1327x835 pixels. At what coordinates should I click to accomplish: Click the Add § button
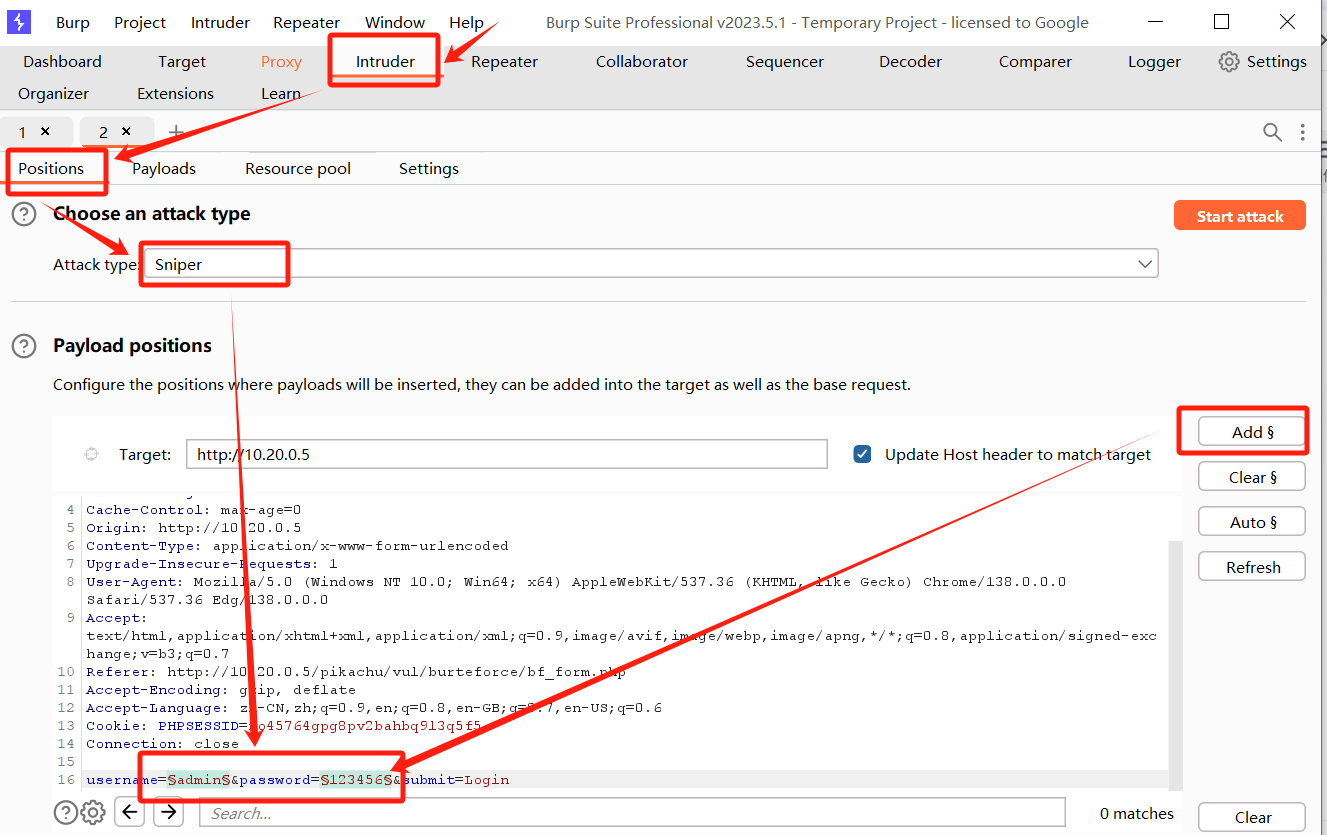coord(1252,432)
